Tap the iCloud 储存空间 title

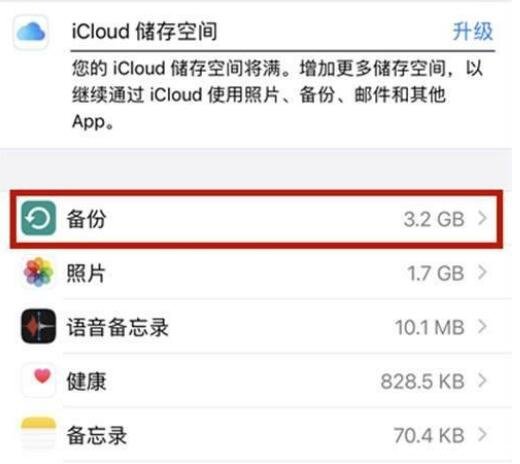click(x=144, y=32)
